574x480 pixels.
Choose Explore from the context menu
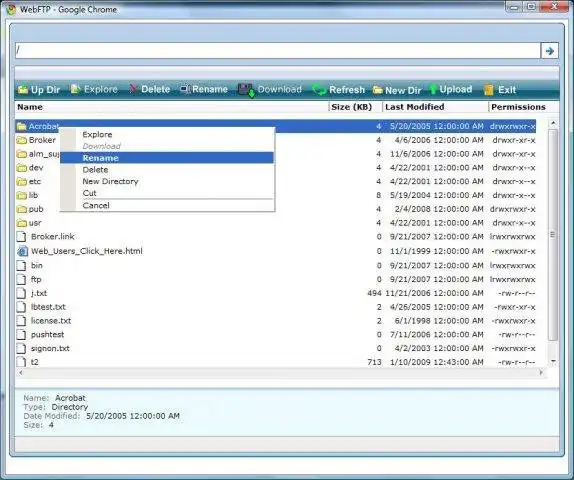[167, 134]
